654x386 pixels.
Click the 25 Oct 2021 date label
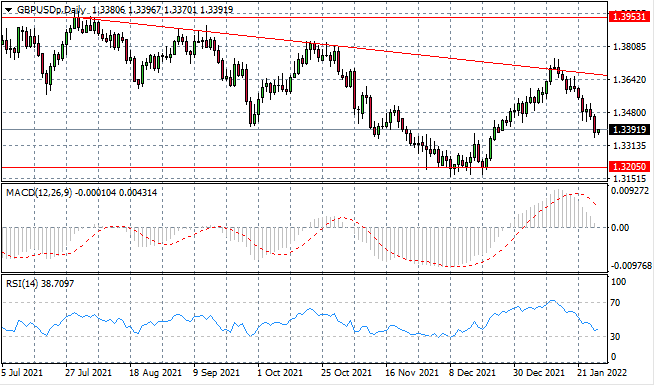click(x=346, y=372)
